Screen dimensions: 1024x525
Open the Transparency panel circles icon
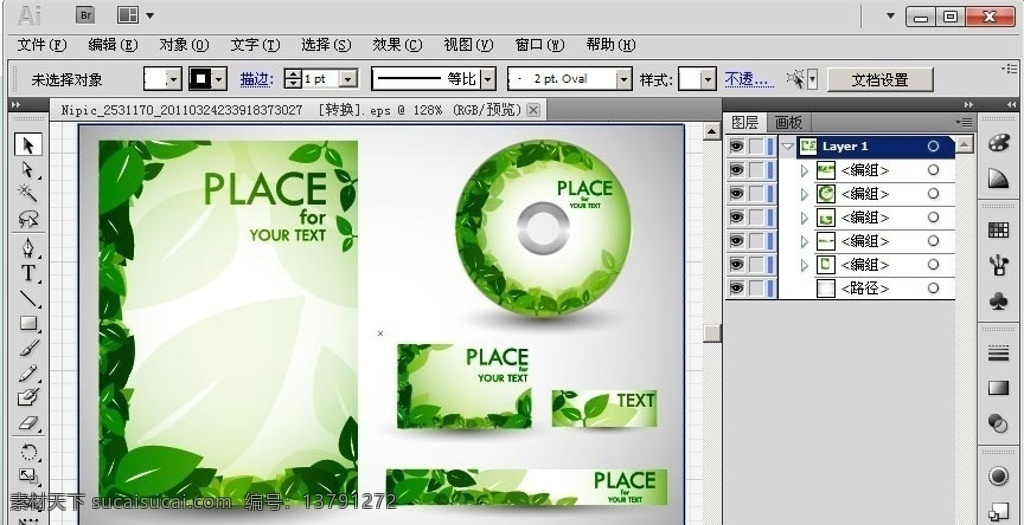pos(998,423)
